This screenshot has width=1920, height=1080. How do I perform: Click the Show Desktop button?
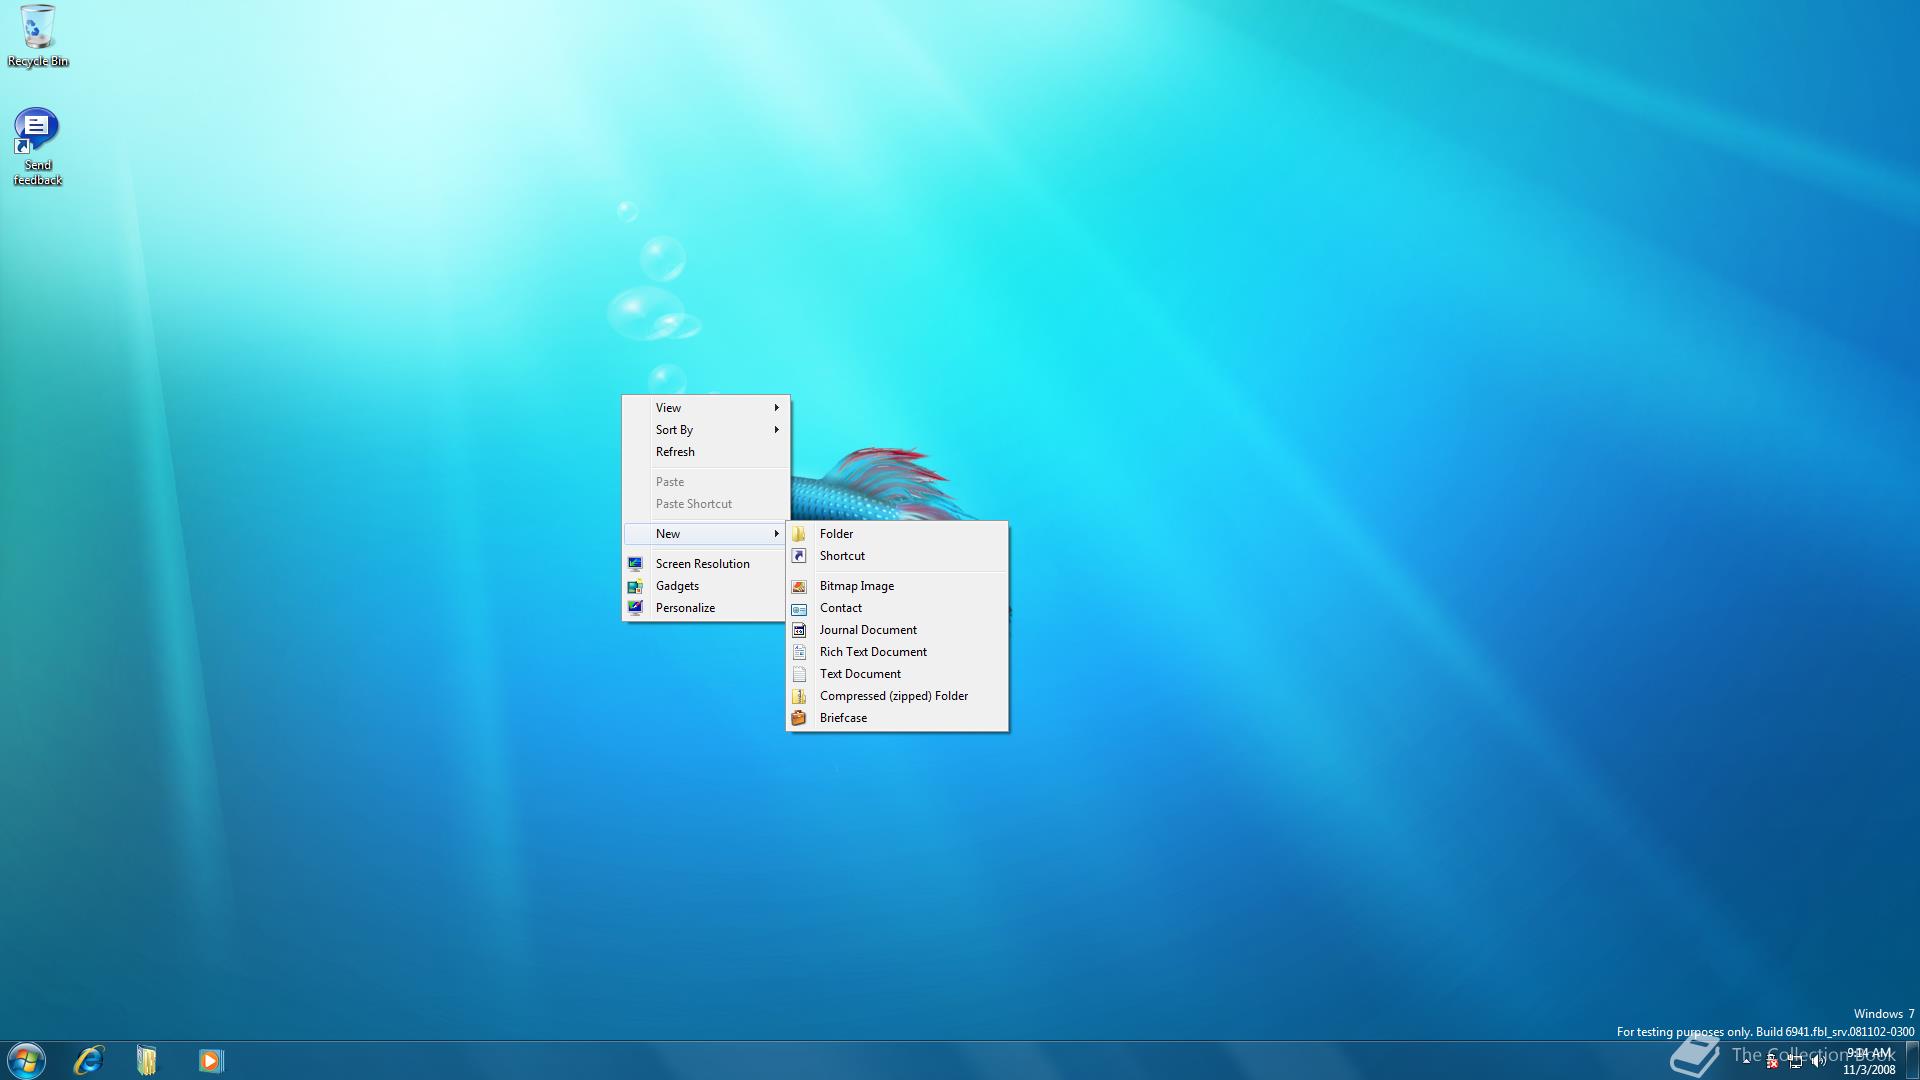point(1912,1061)
